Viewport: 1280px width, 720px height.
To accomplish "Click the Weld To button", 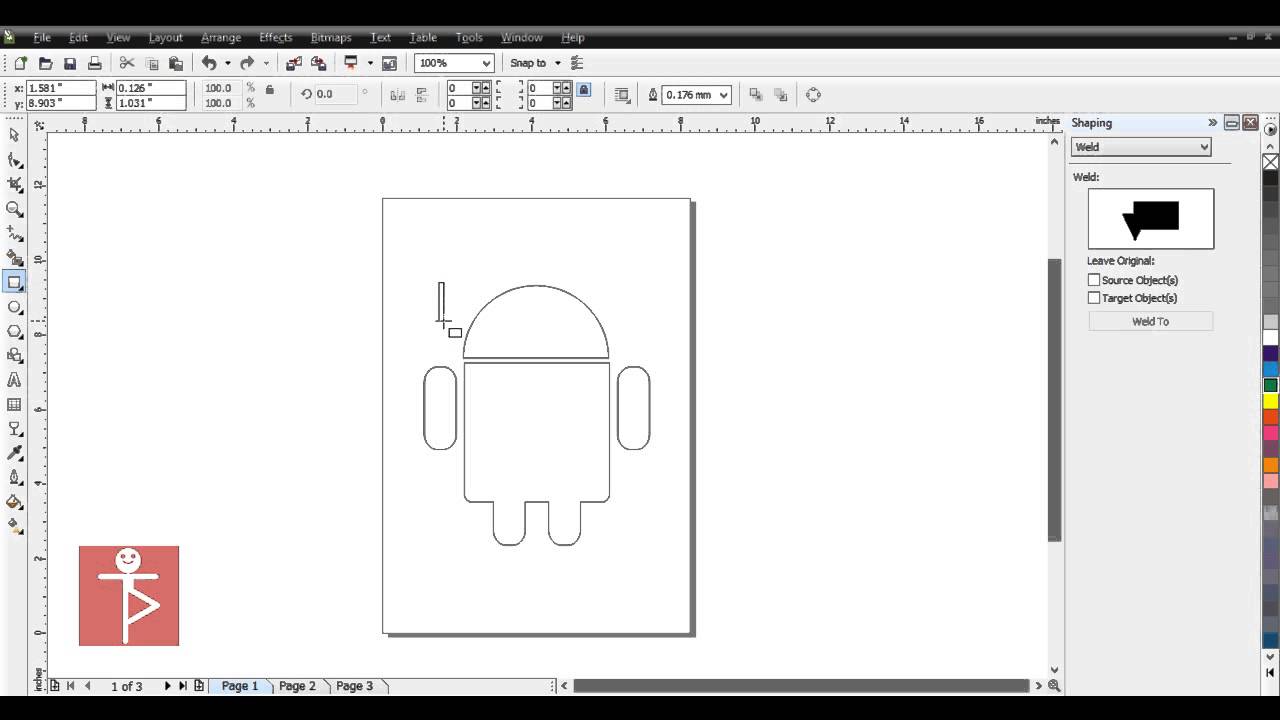I will [1150, 321].
